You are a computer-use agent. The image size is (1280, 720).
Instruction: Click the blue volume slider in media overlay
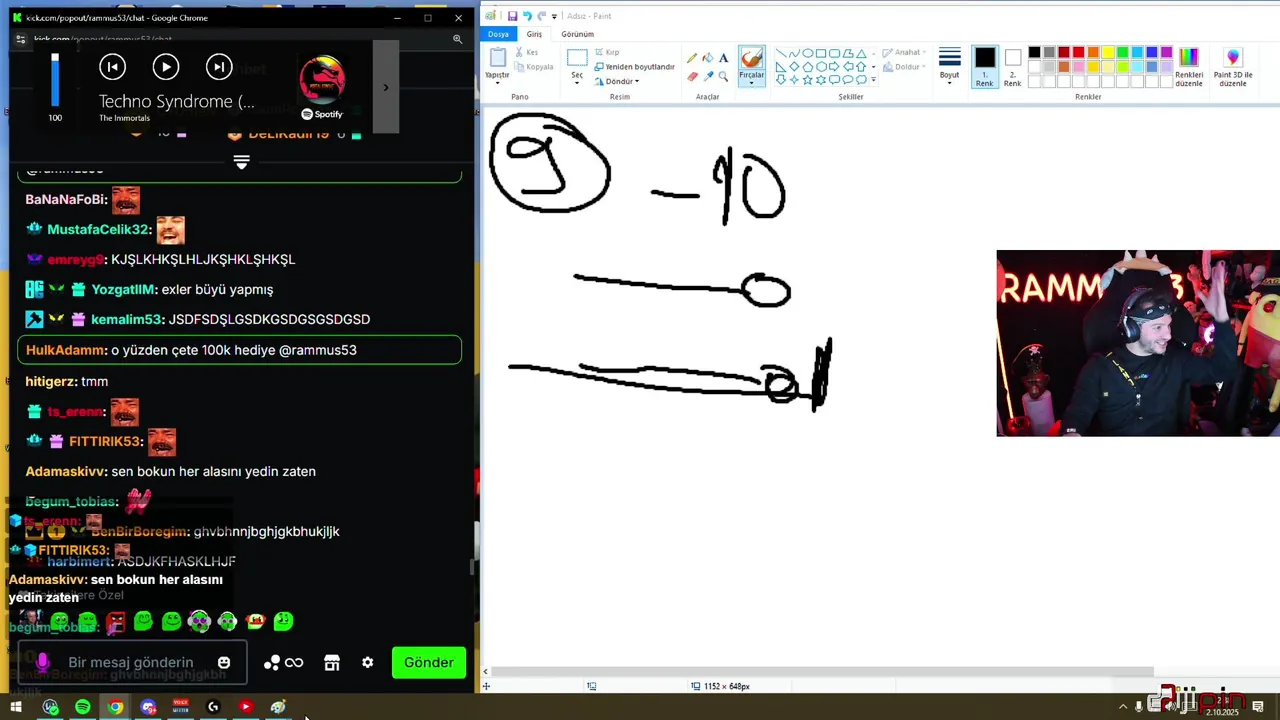click(55, 79)
